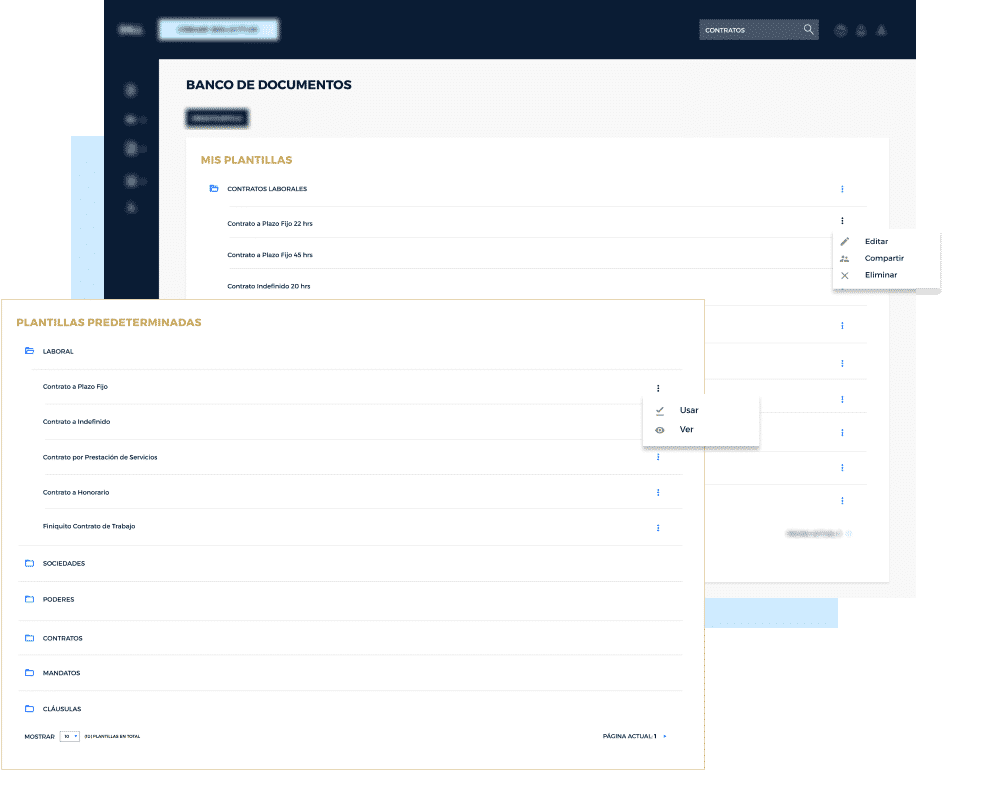Collapse the CONTRATOS LABORALES folder icon
The image size is (984, 789).
(x=214, y=188)
